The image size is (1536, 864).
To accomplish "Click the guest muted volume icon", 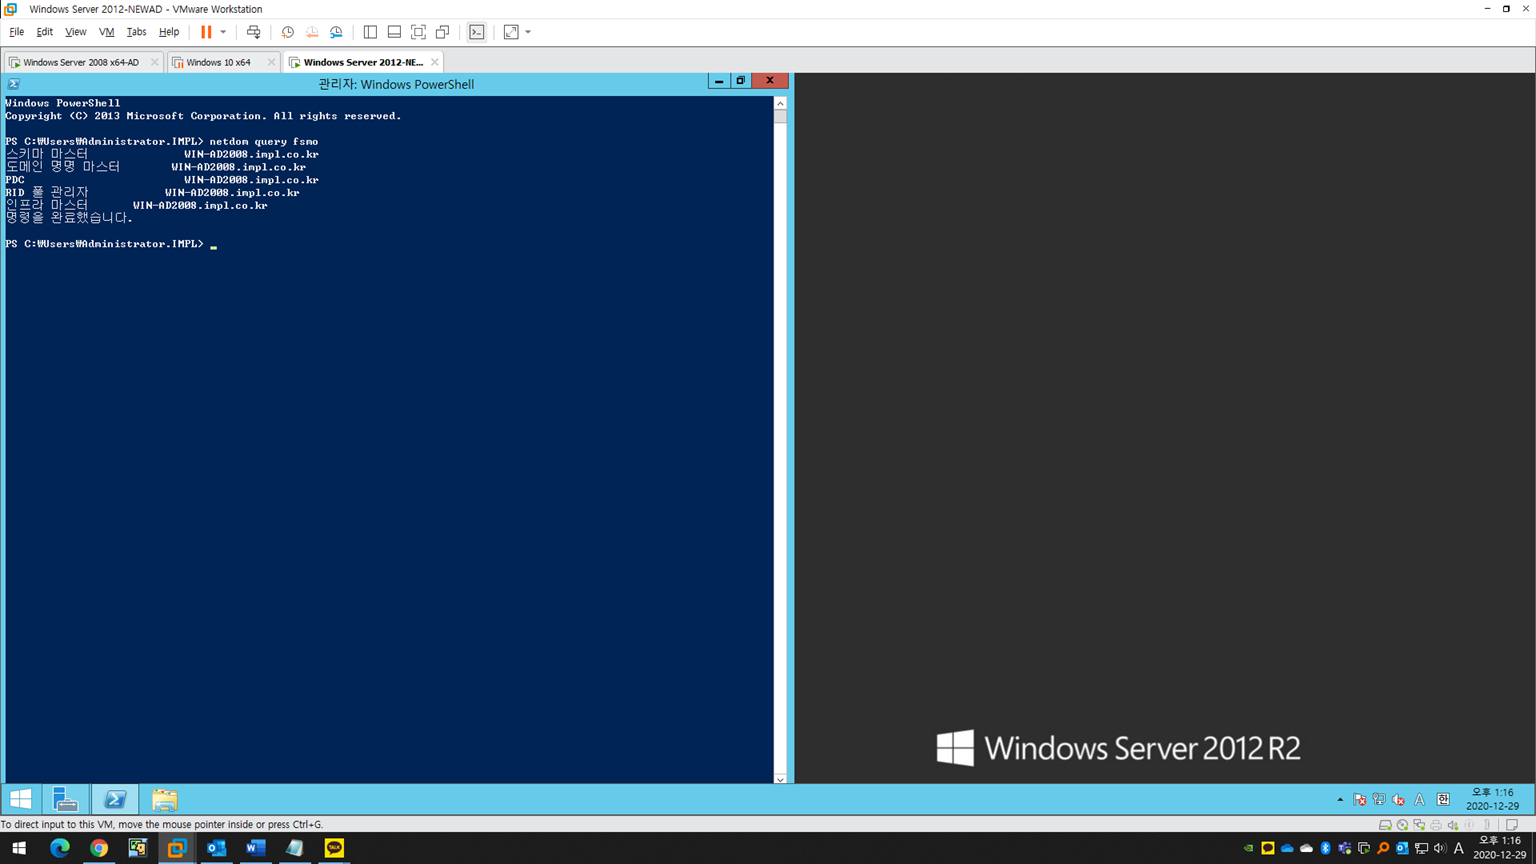I will [1399, 799].
